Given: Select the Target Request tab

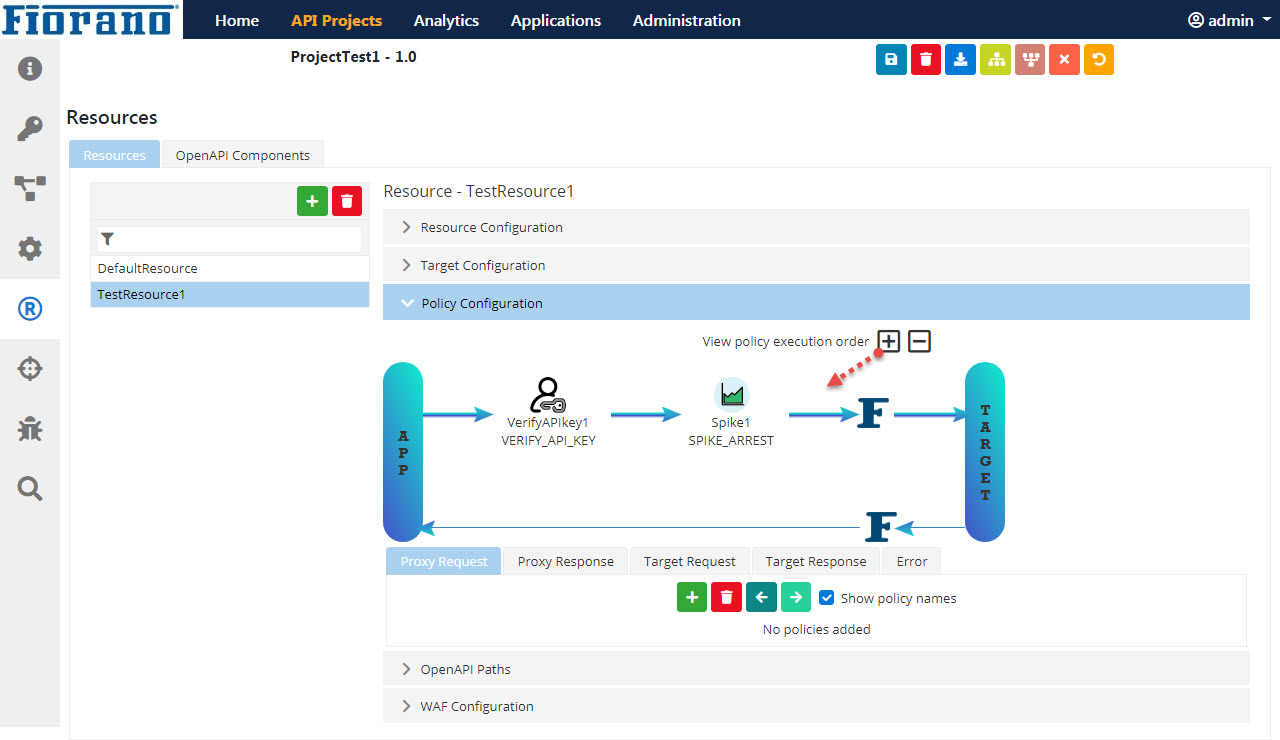Looking at the screenshot, I should tap(690, 561).
